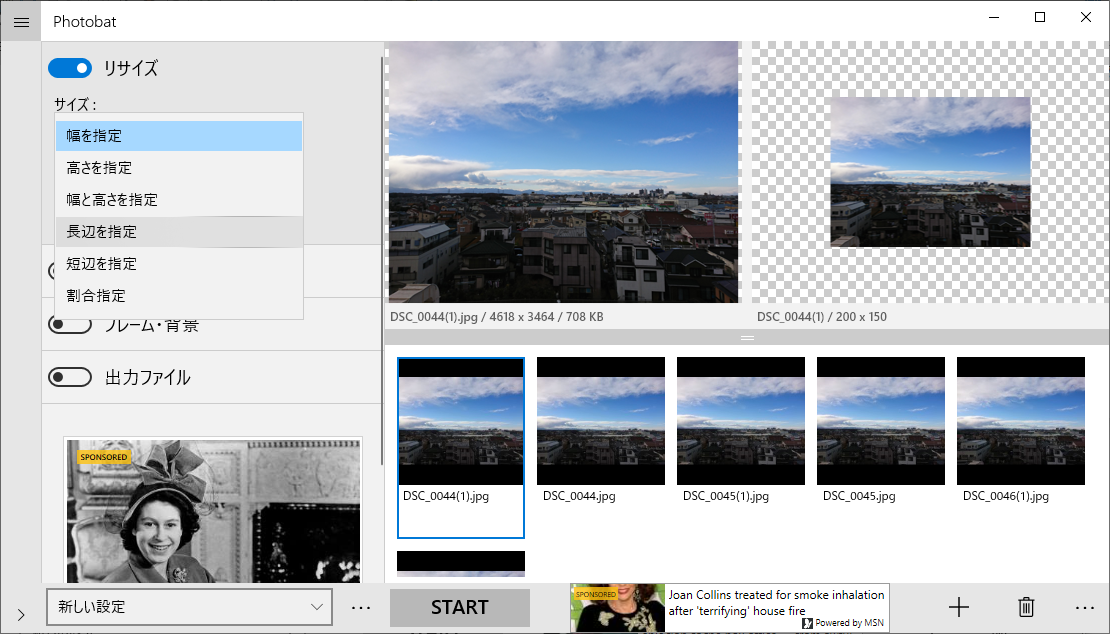The image size is (1110, 634).
Task: Open the ellipsis next to 新しい設定 dropdown
Action: tap(361, 607)
